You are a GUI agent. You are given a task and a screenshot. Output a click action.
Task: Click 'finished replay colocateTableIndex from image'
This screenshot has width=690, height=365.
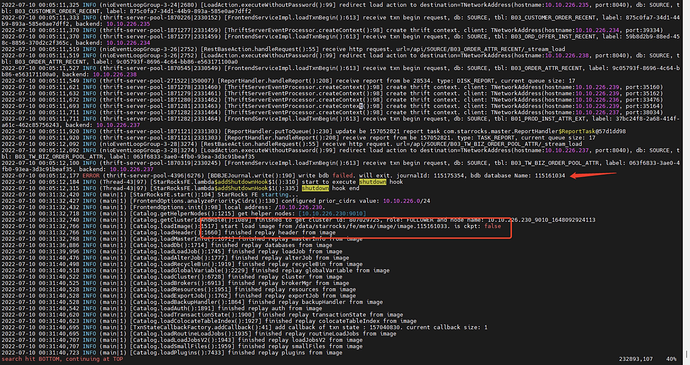tap(341, 321)
